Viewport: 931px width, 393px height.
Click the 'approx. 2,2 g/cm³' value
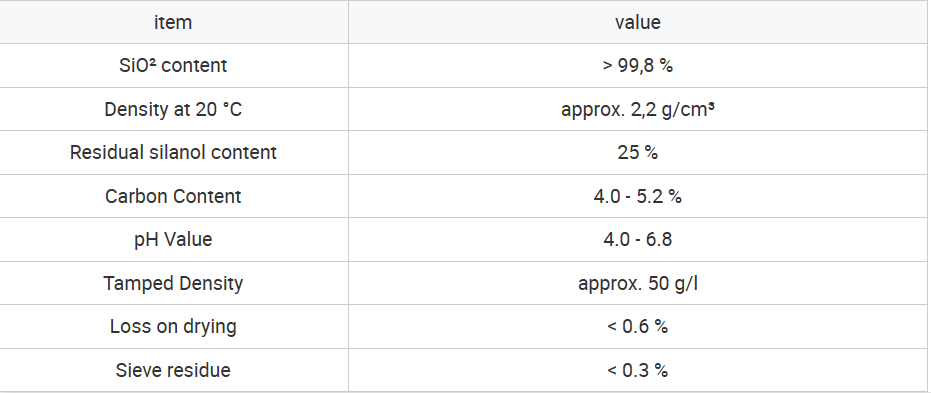click(x=638, y=109)
